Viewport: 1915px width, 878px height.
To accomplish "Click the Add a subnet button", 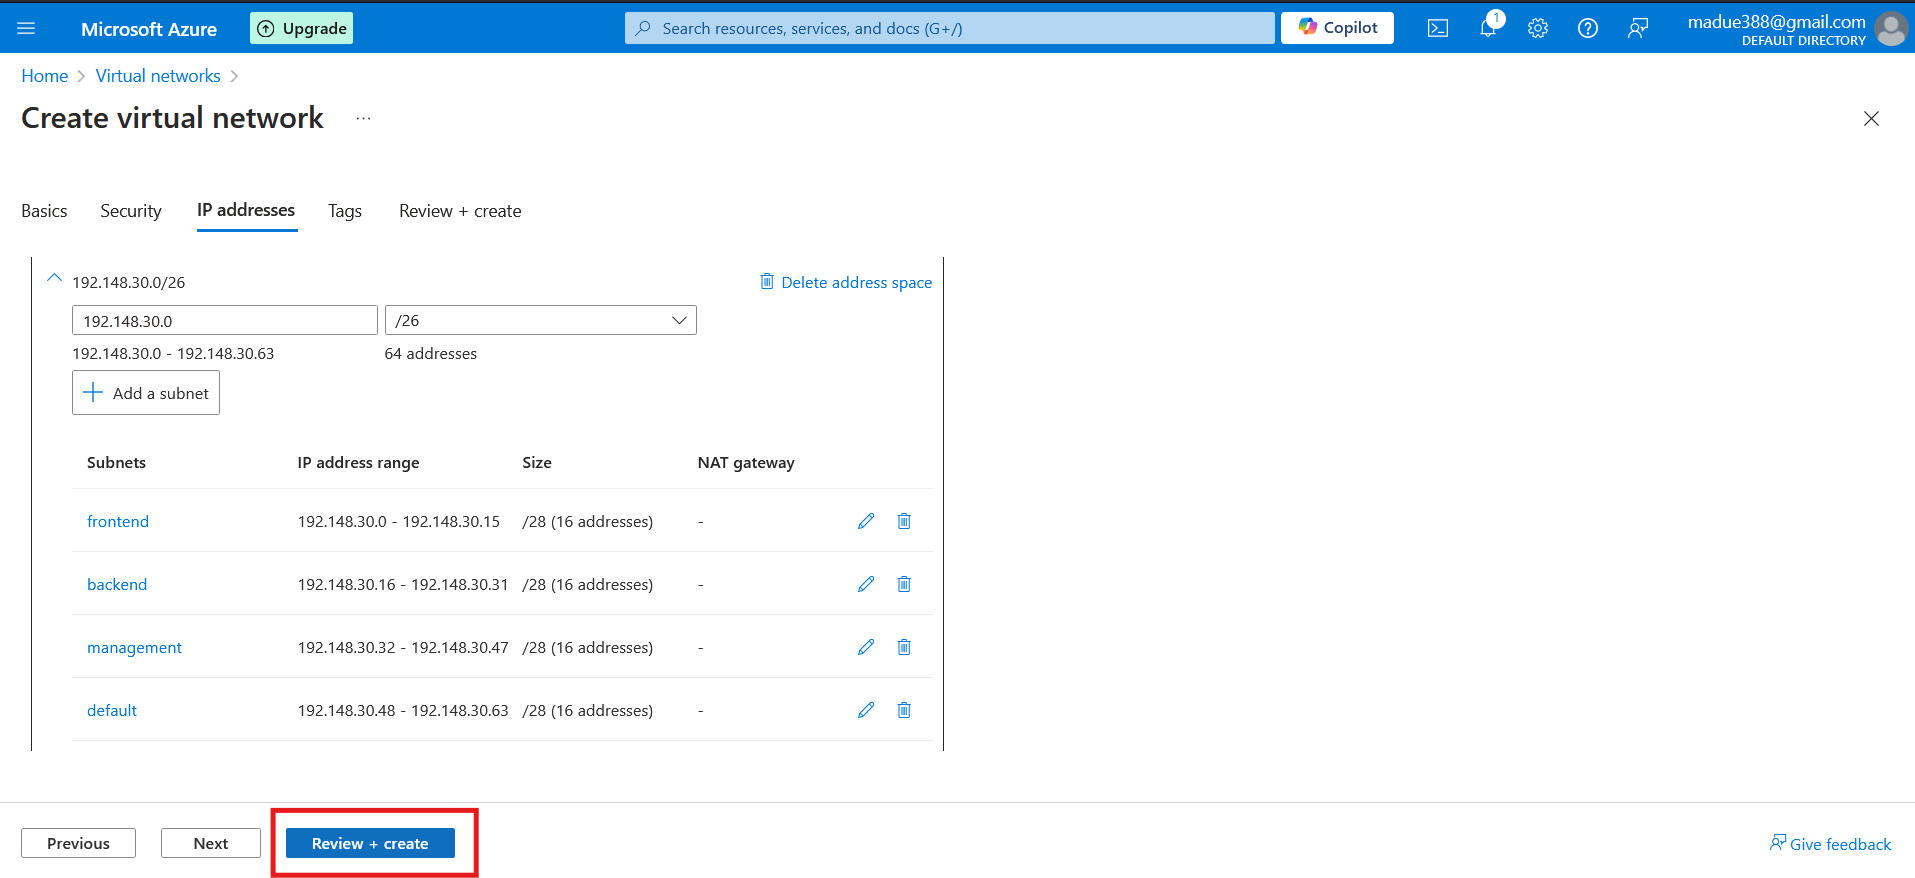I will (x=146, y=393).
